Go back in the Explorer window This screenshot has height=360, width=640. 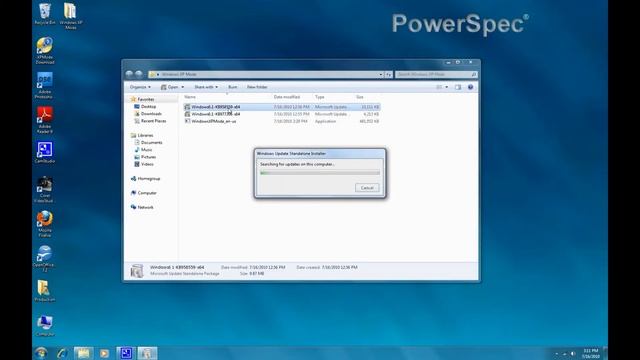click(x=129, y=74)
